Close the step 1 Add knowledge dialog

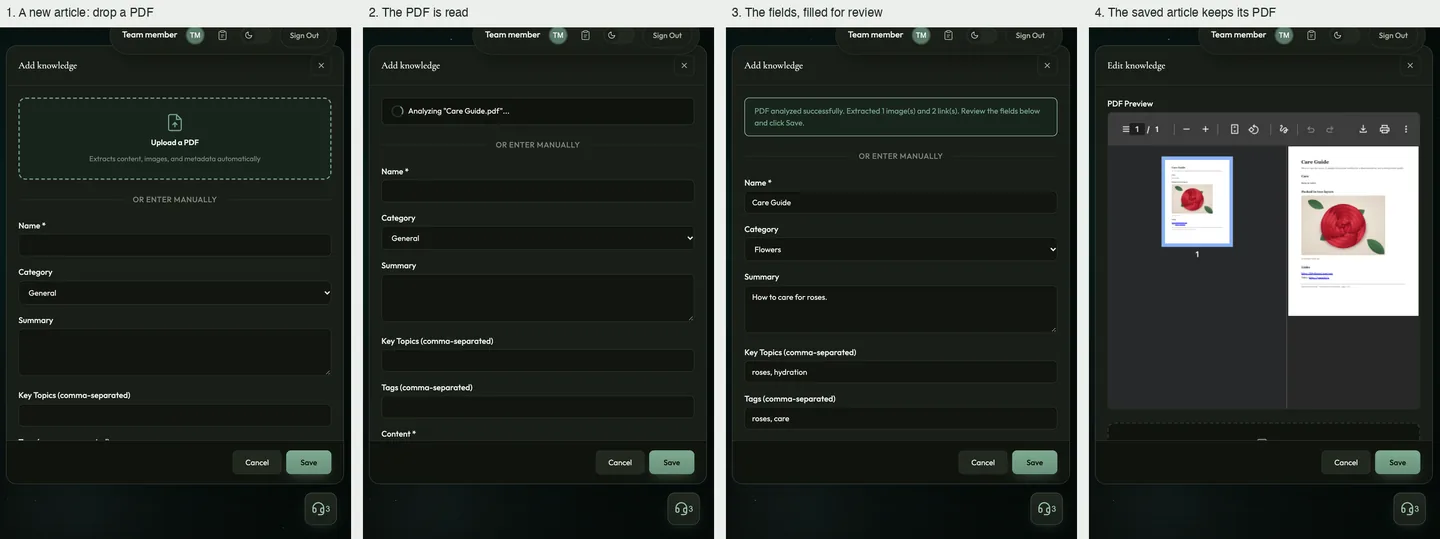(321, 65)
